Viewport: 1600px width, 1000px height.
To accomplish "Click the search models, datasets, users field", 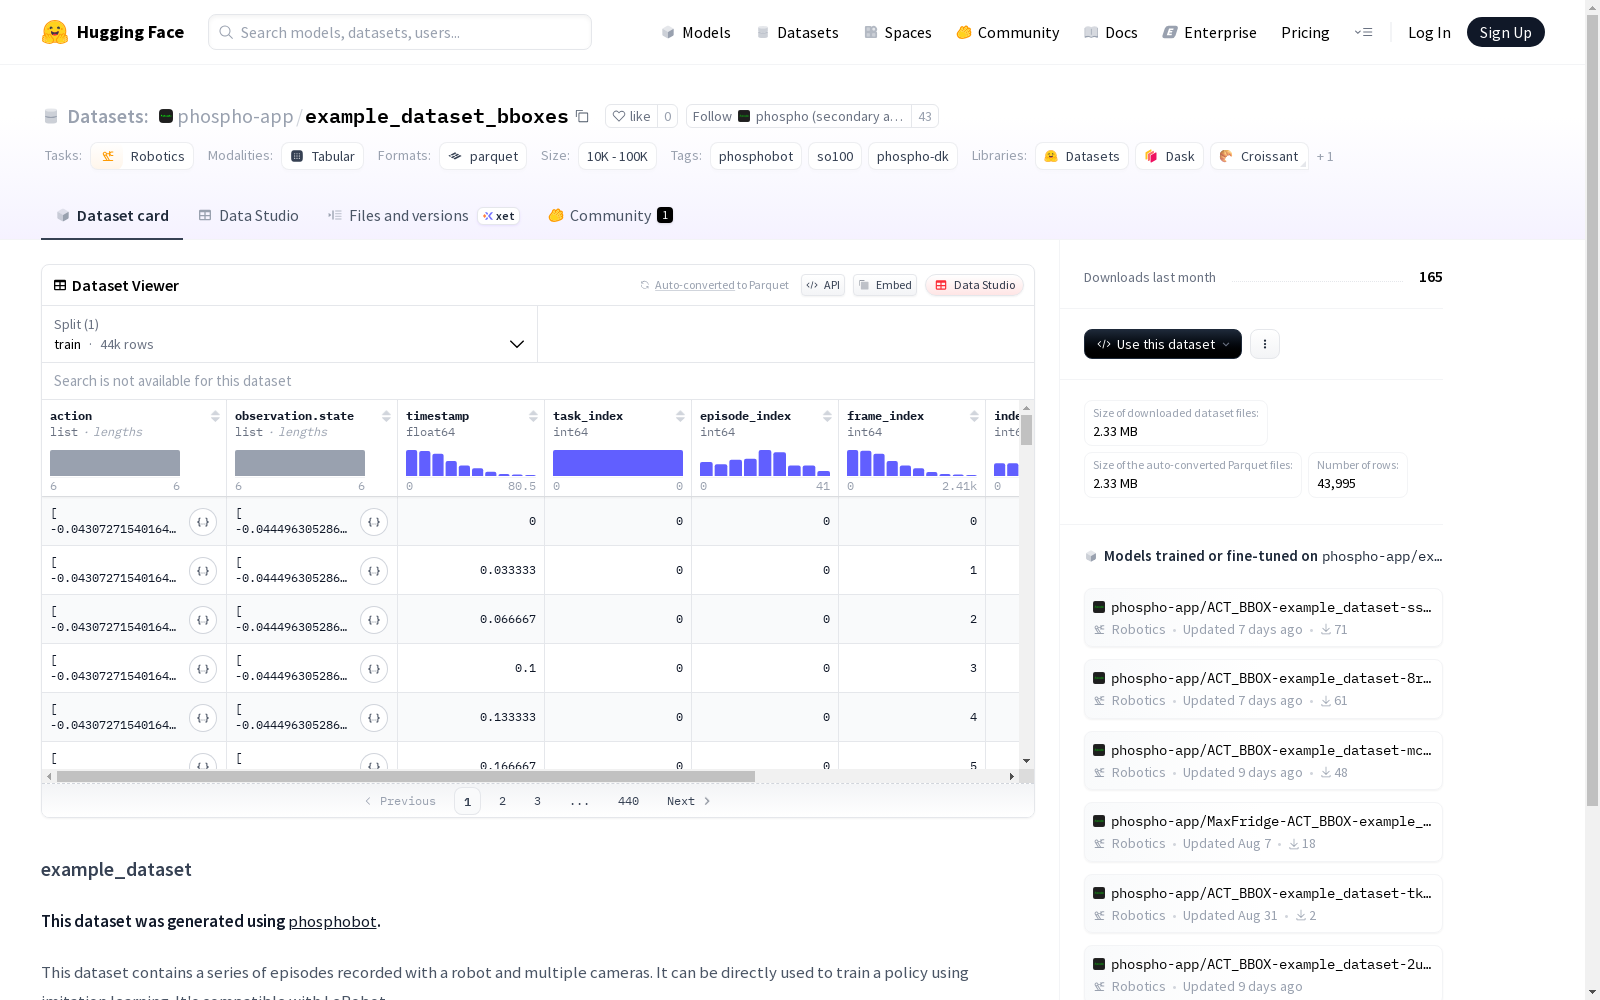I will pos(400,32).
